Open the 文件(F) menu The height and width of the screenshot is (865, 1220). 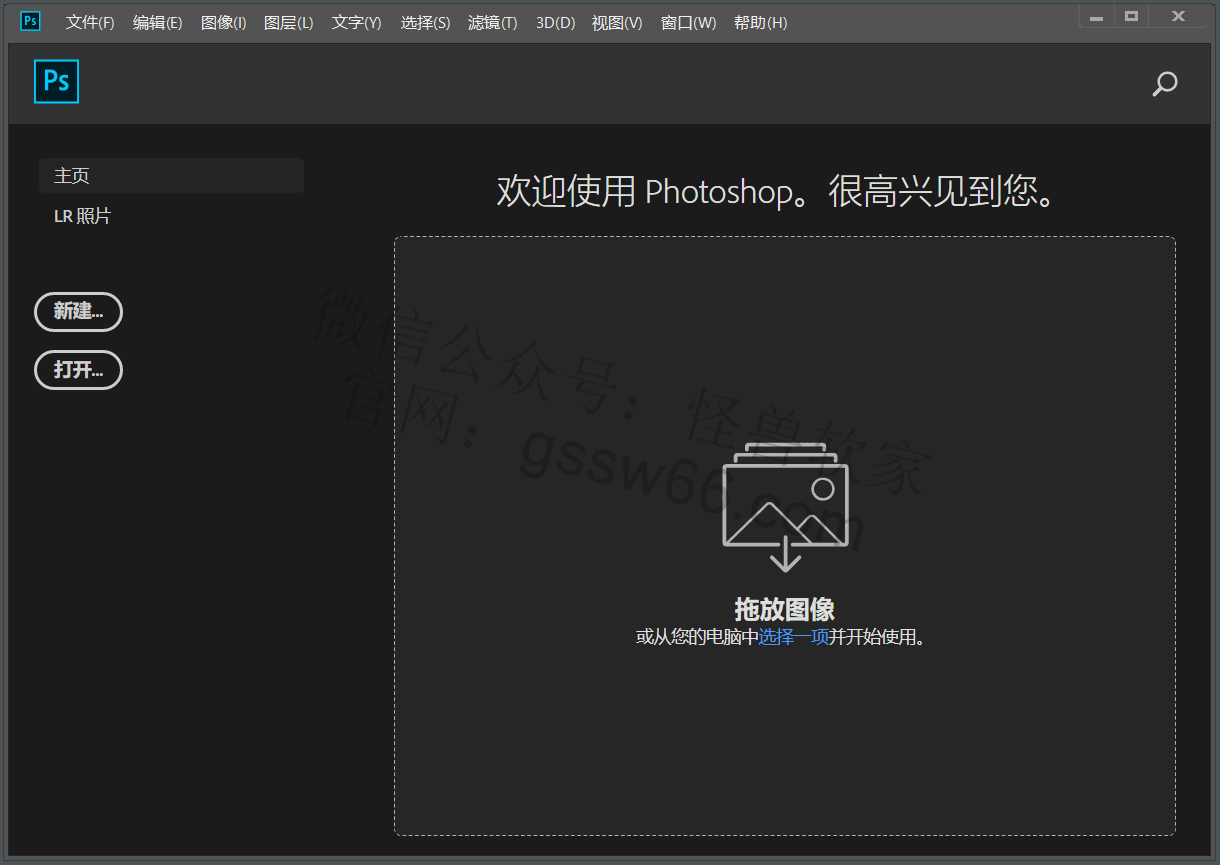[x=90, y=23]
